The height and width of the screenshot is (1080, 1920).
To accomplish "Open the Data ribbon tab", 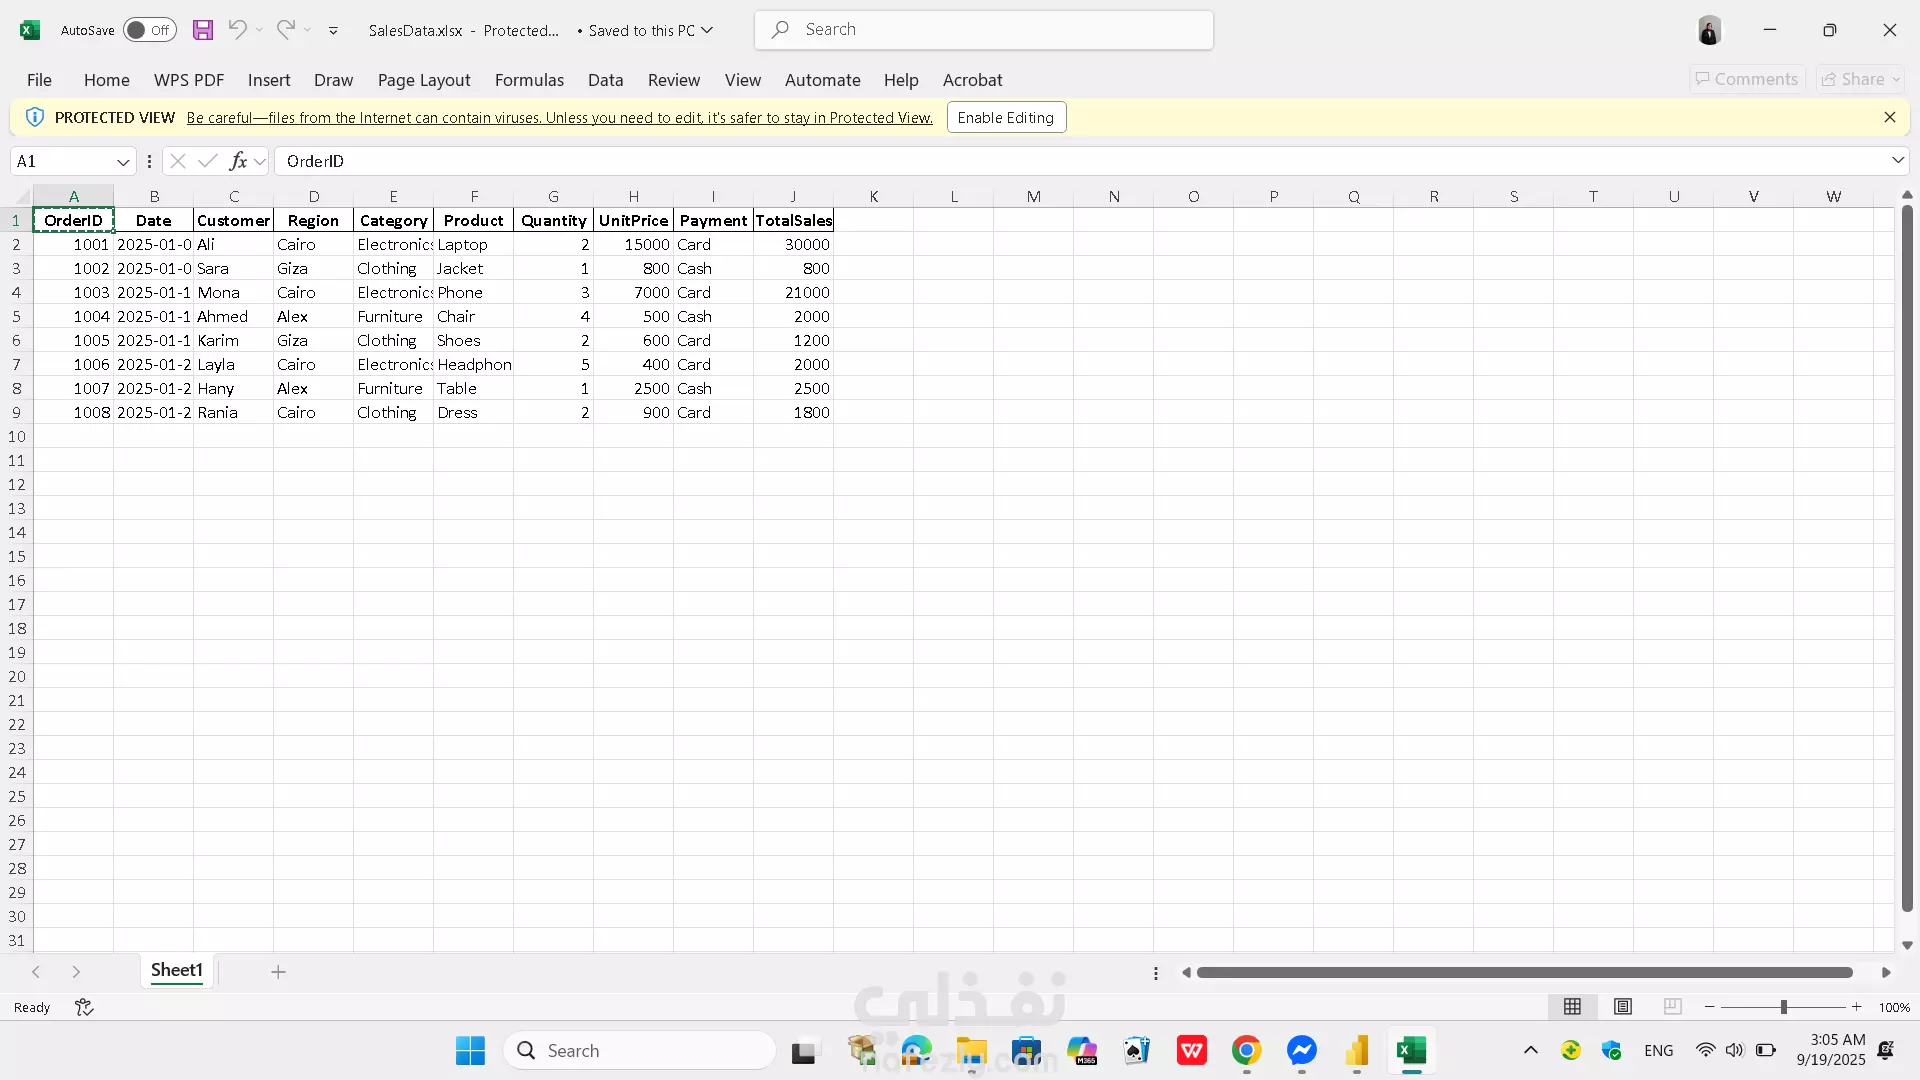I will click(x=605, y=80).
